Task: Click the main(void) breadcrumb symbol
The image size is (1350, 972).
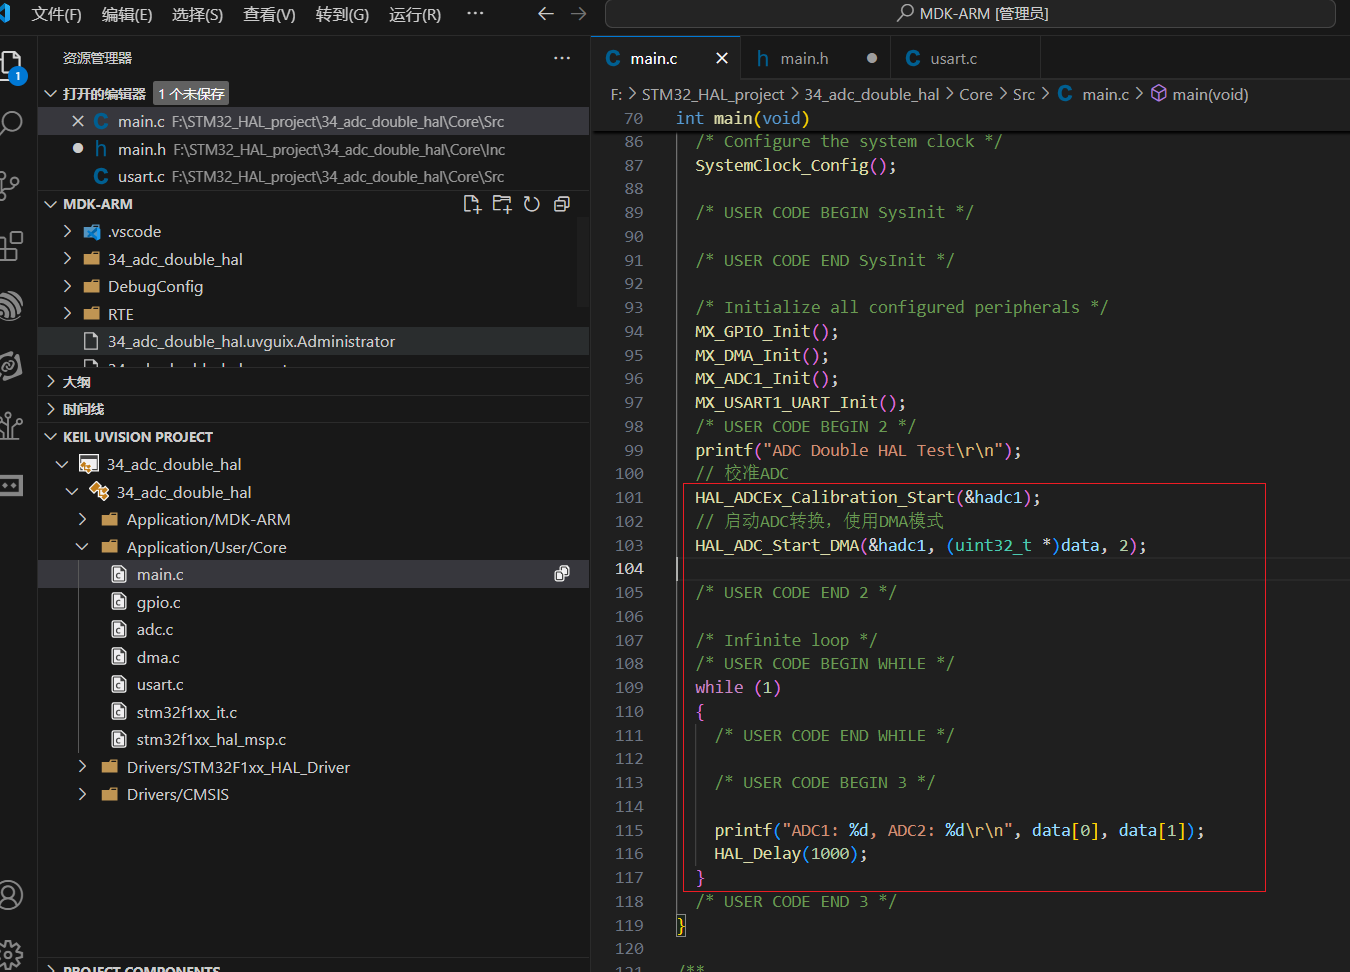Action: [1200, 94]
